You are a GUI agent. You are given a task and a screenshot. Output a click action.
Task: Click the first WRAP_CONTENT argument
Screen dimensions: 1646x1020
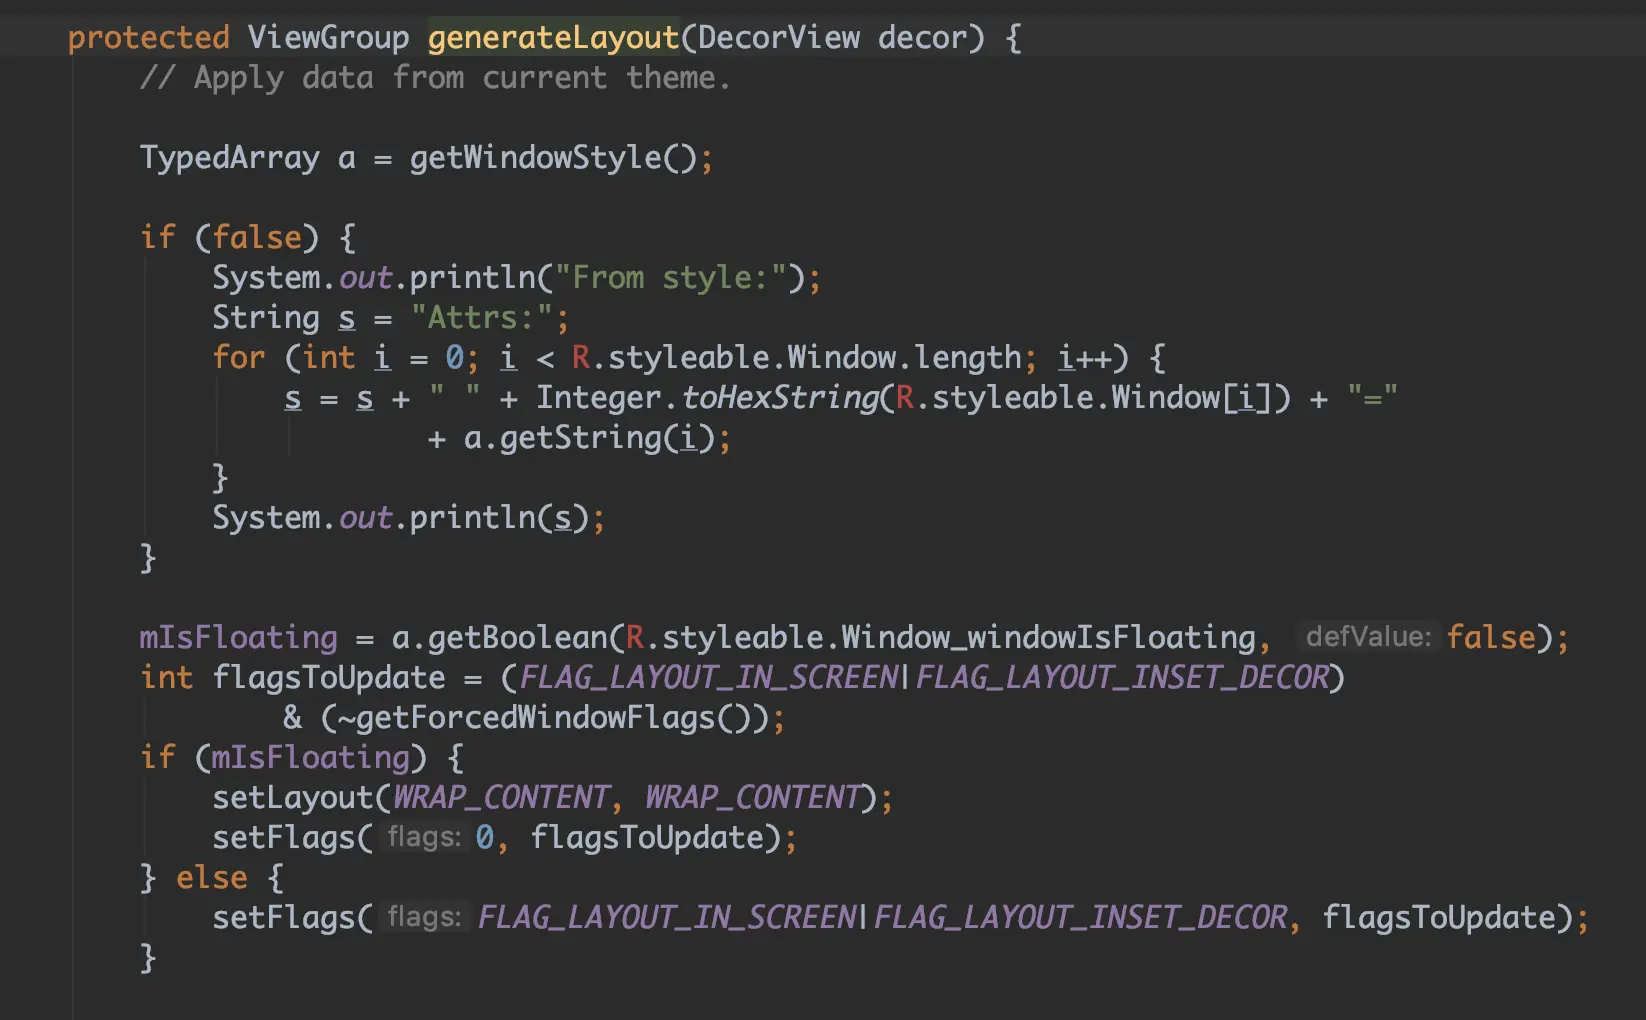point(501,798)
